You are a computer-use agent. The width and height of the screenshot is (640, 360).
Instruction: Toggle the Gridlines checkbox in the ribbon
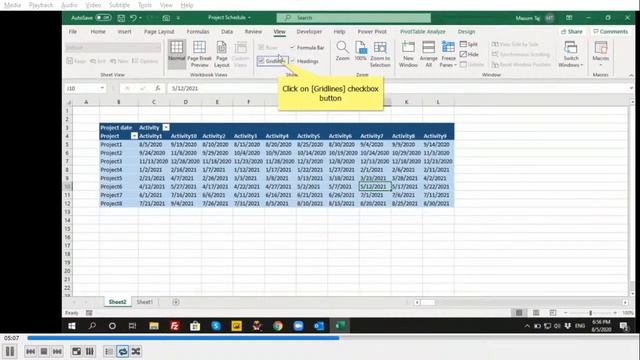coord(261,61)
